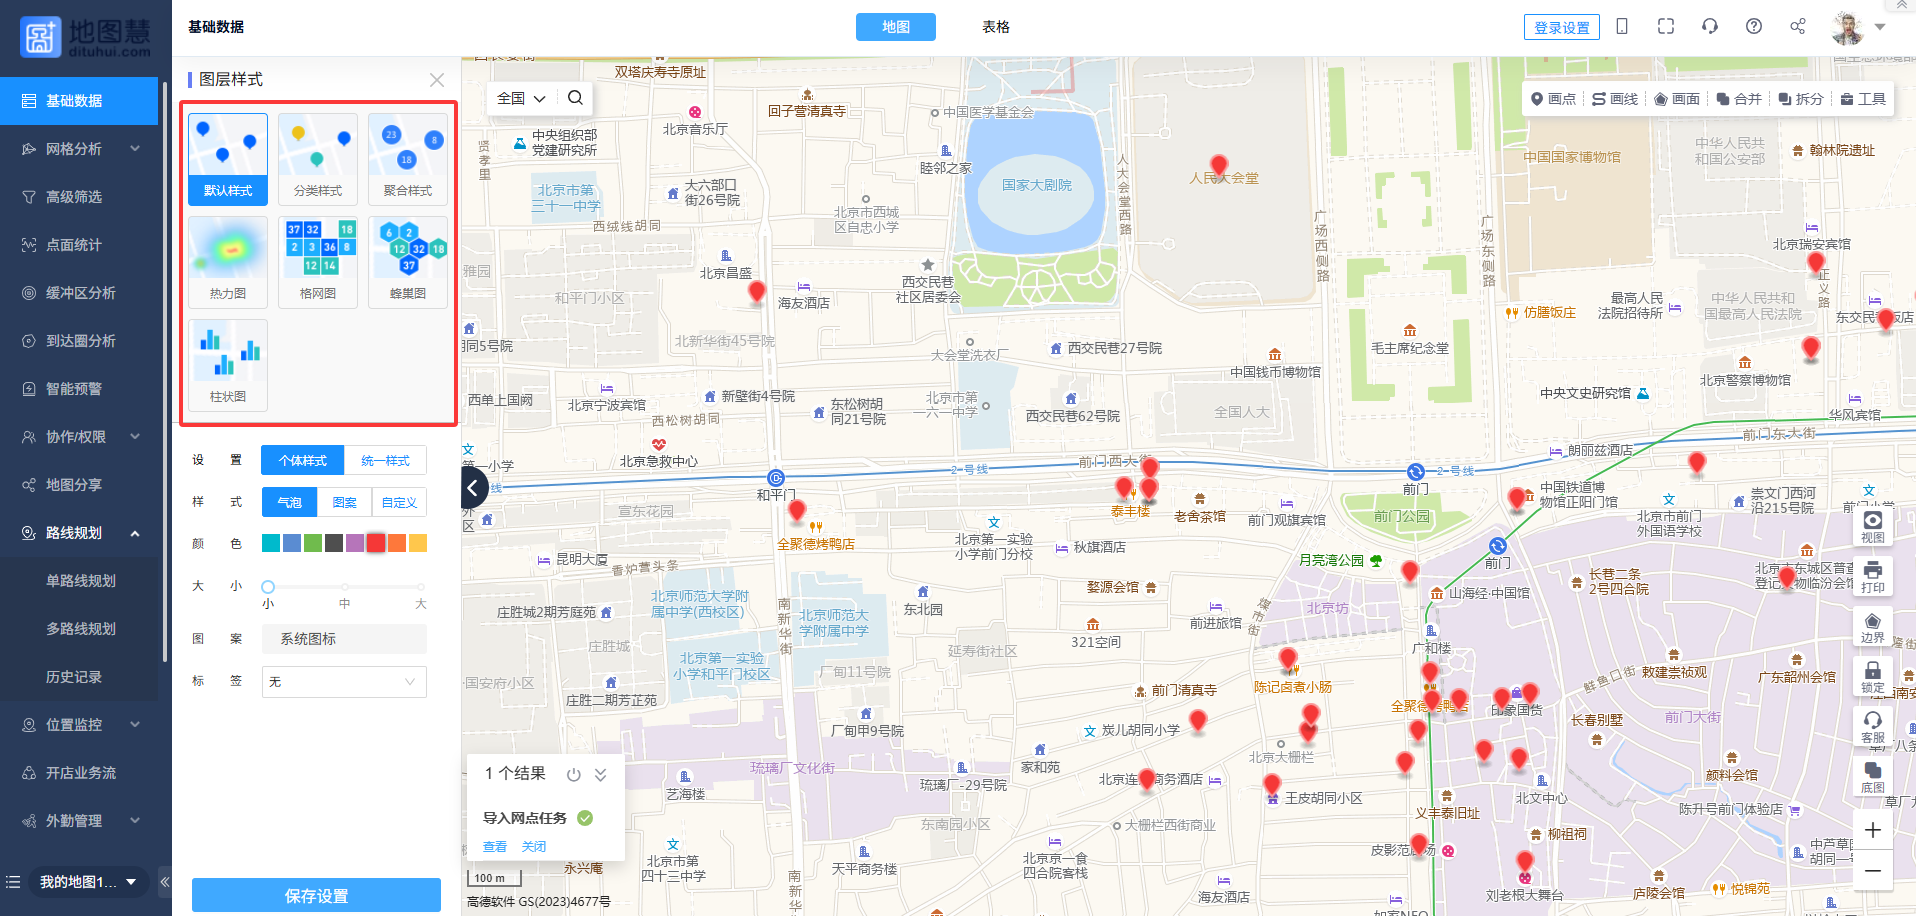The width and height of the screenshot is (1916, 916).
Task: Click the map search magnifier icon
Action: (x=575, y=98)
